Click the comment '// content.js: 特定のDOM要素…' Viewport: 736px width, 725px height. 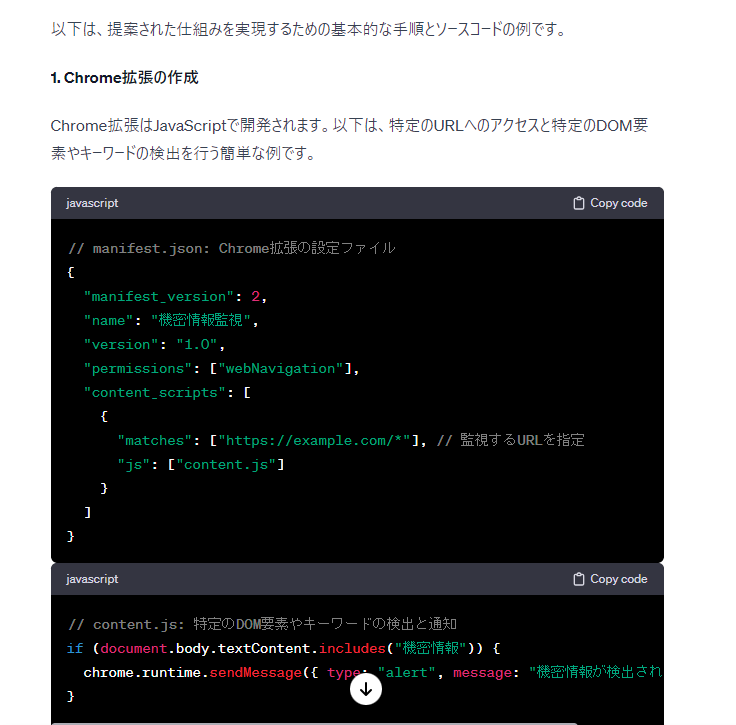click(262, 624)
